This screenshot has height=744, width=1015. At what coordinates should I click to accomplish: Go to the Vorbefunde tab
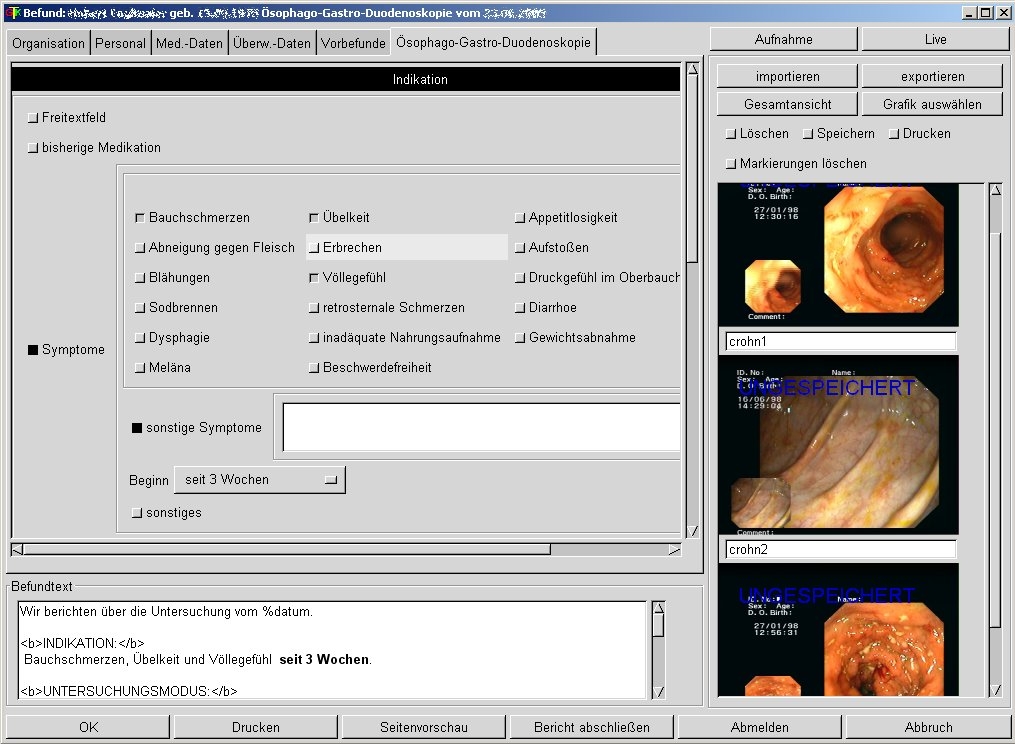coord(353,43)
